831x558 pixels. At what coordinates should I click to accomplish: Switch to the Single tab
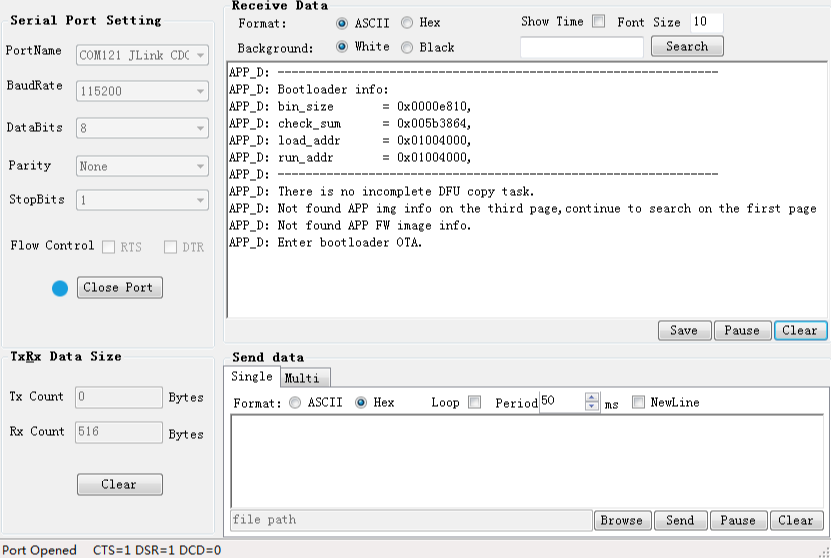click(251, 377)
